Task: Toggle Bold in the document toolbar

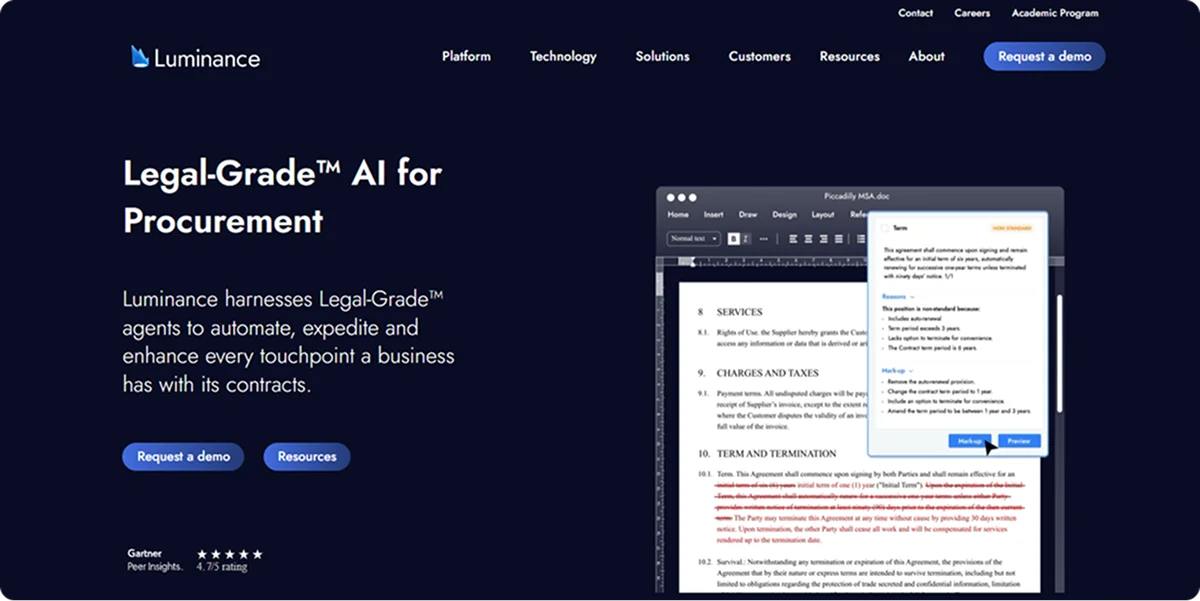Action: [733, 239]
